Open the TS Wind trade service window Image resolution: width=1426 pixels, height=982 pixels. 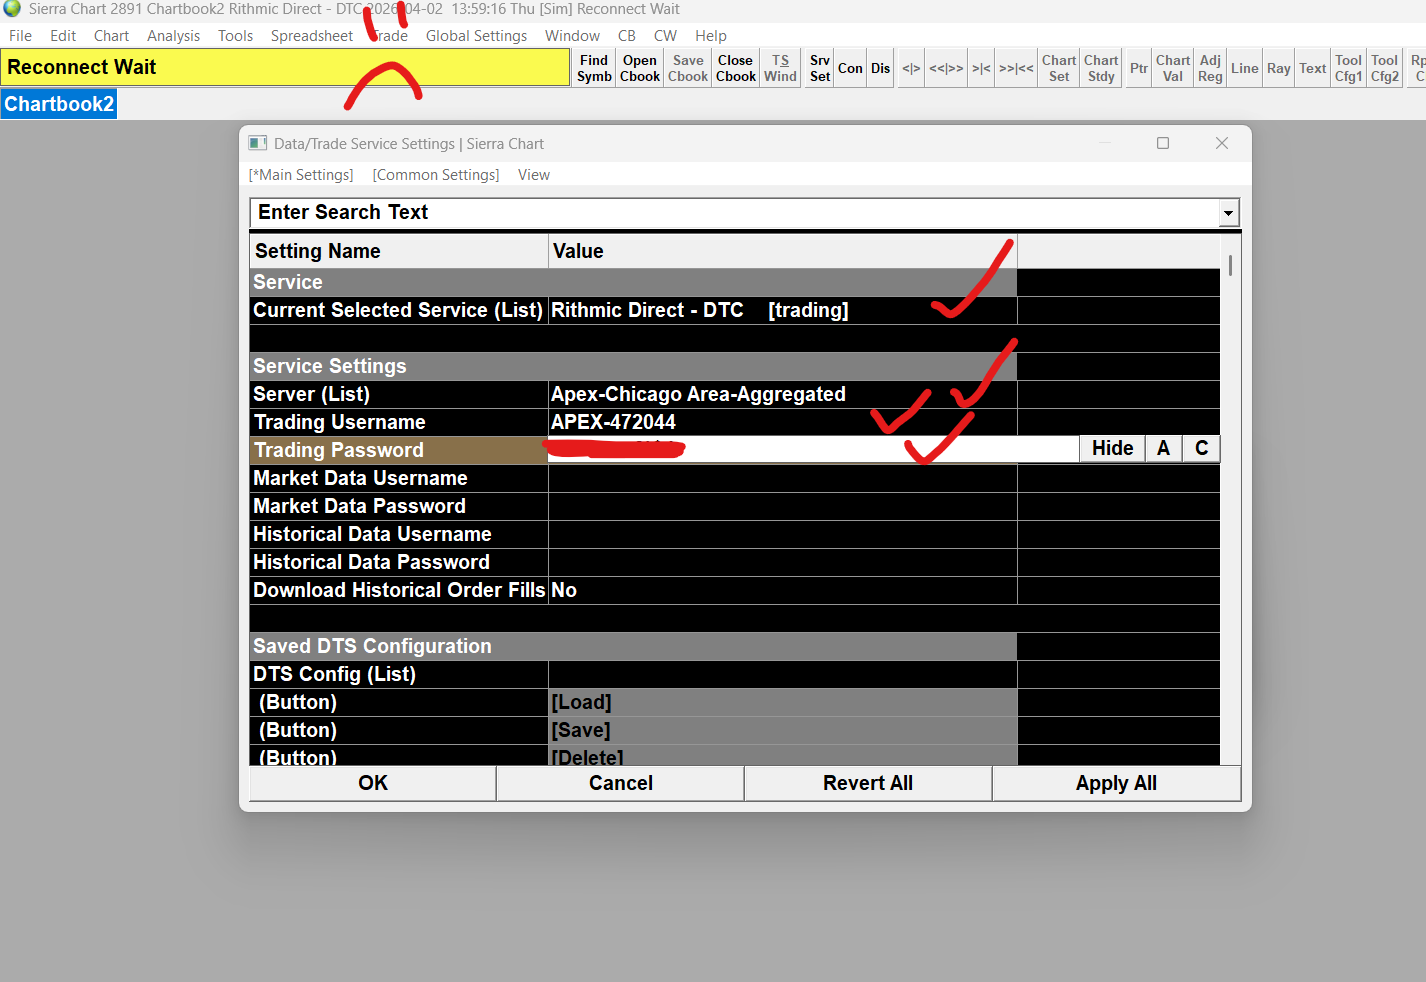pyautogui.click(x=780, y=68)
